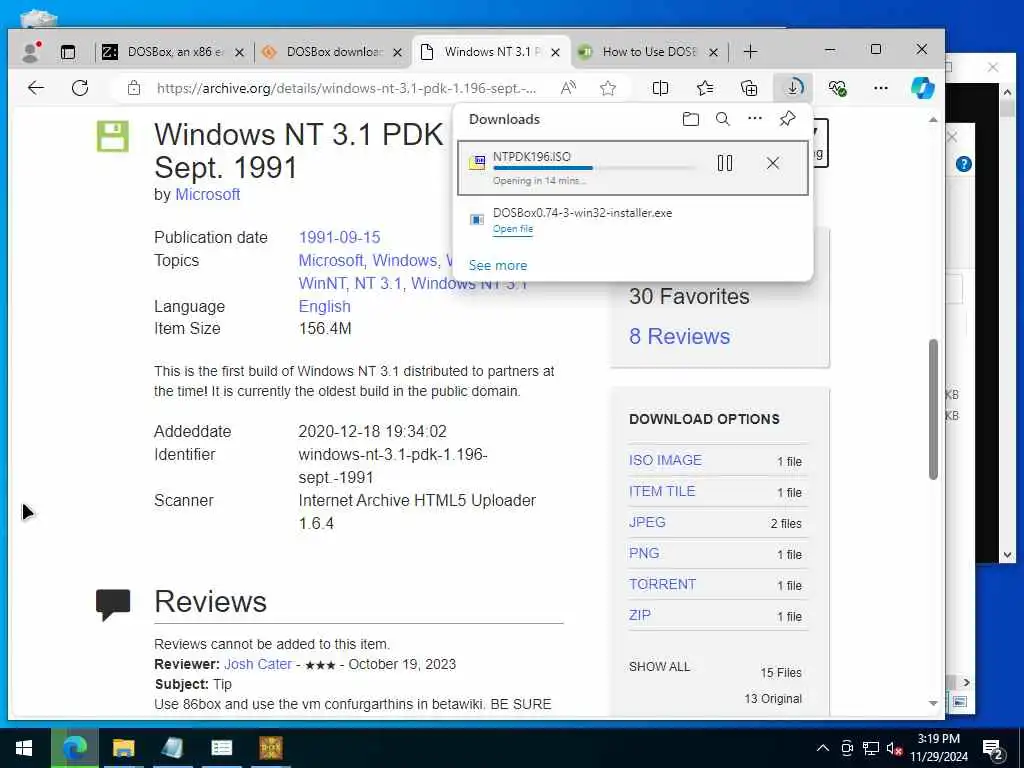
Task: Open the tab actions menu icon
Action: point(68,52)
